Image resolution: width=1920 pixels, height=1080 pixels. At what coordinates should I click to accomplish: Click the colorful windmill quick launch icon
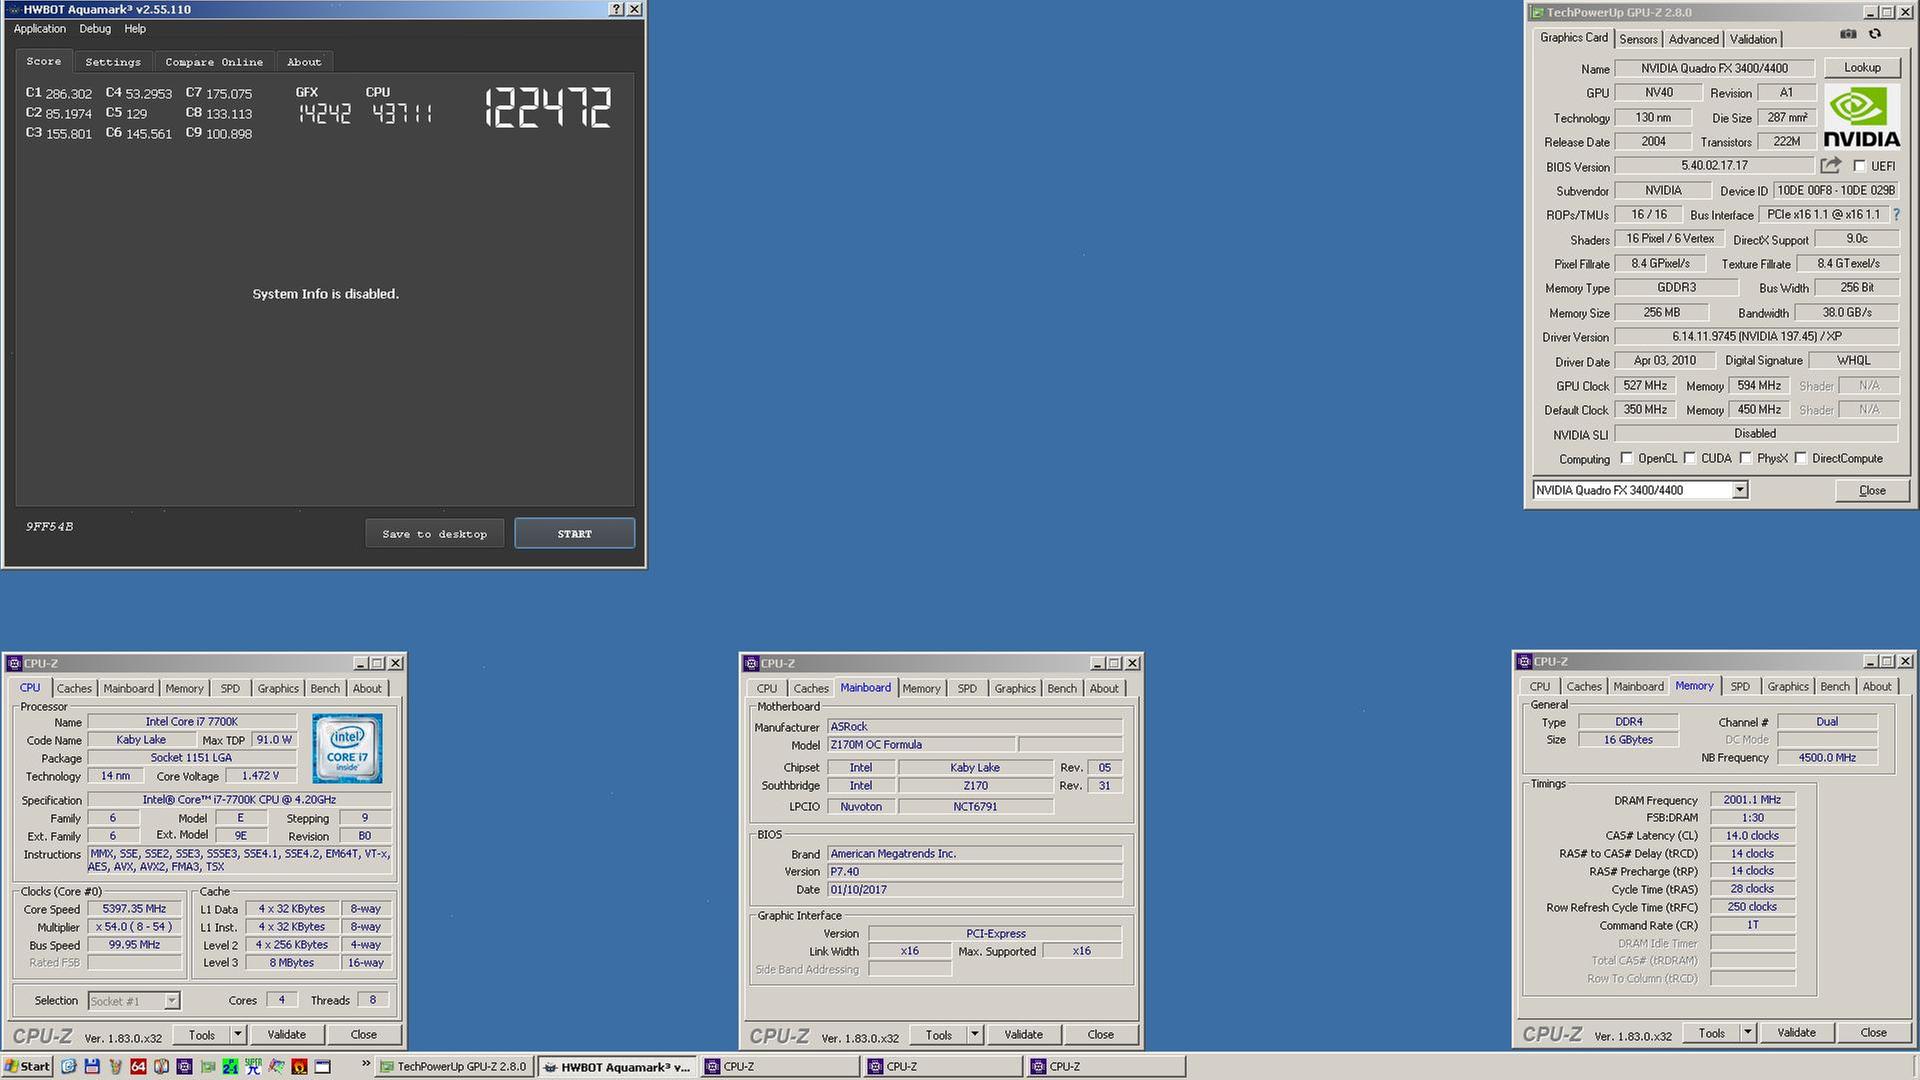(276, 1066)
